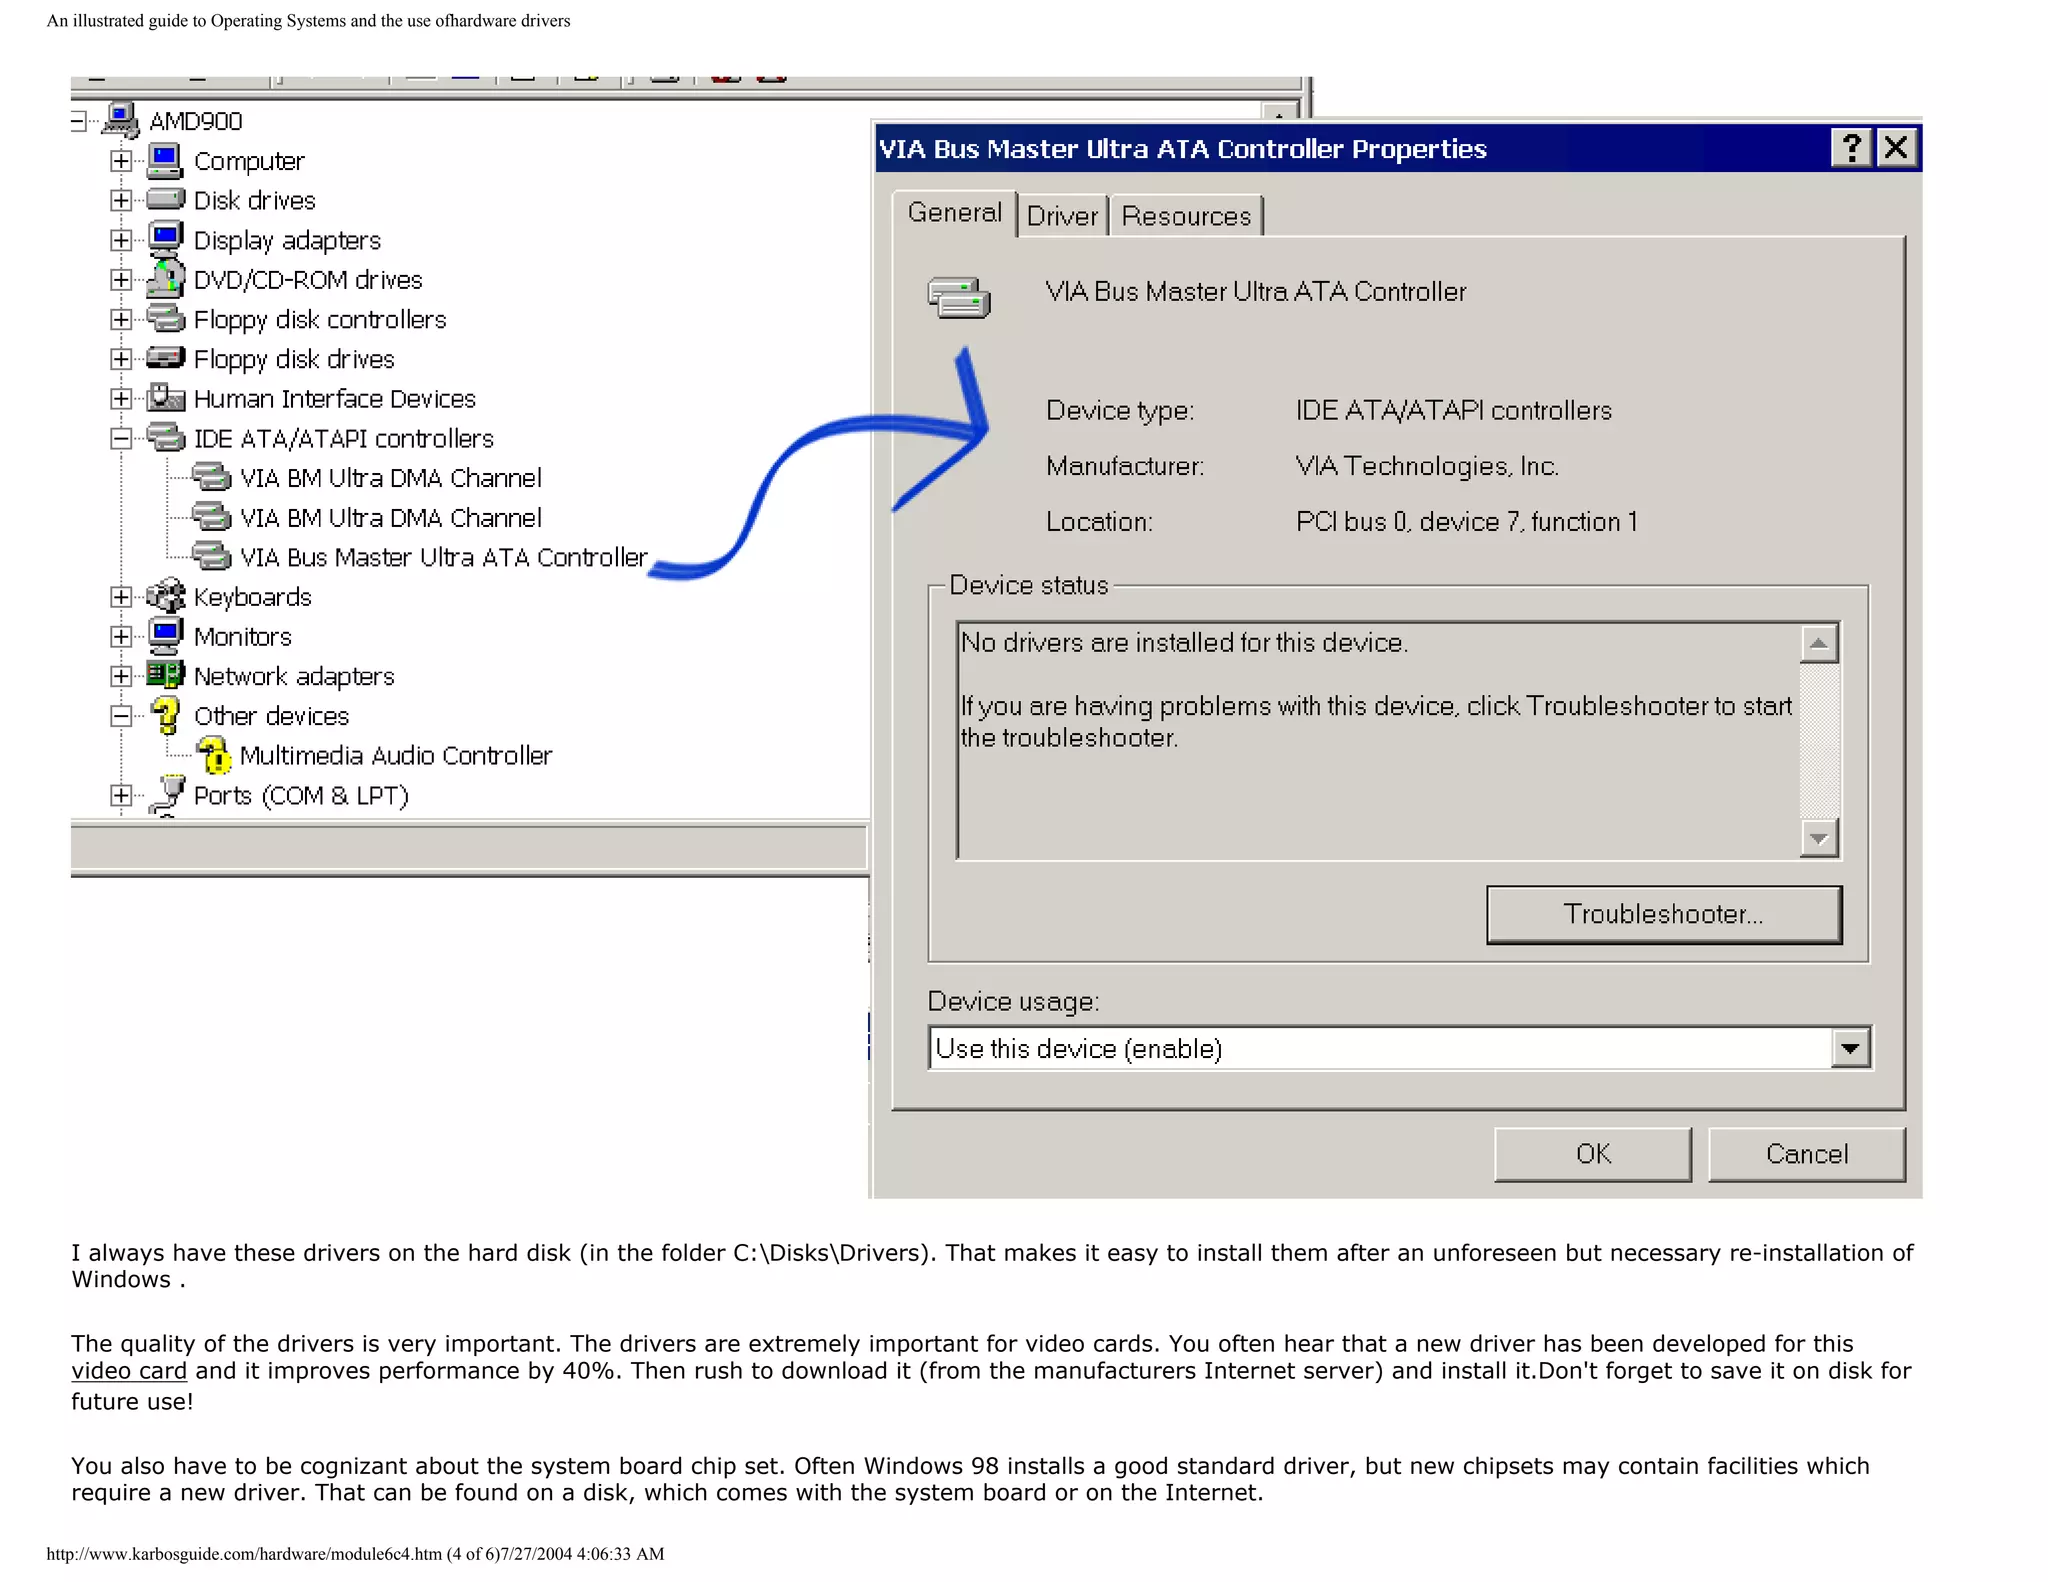
Task: Click the 'No drivers are installed' status text
Action: (1184, 642)
